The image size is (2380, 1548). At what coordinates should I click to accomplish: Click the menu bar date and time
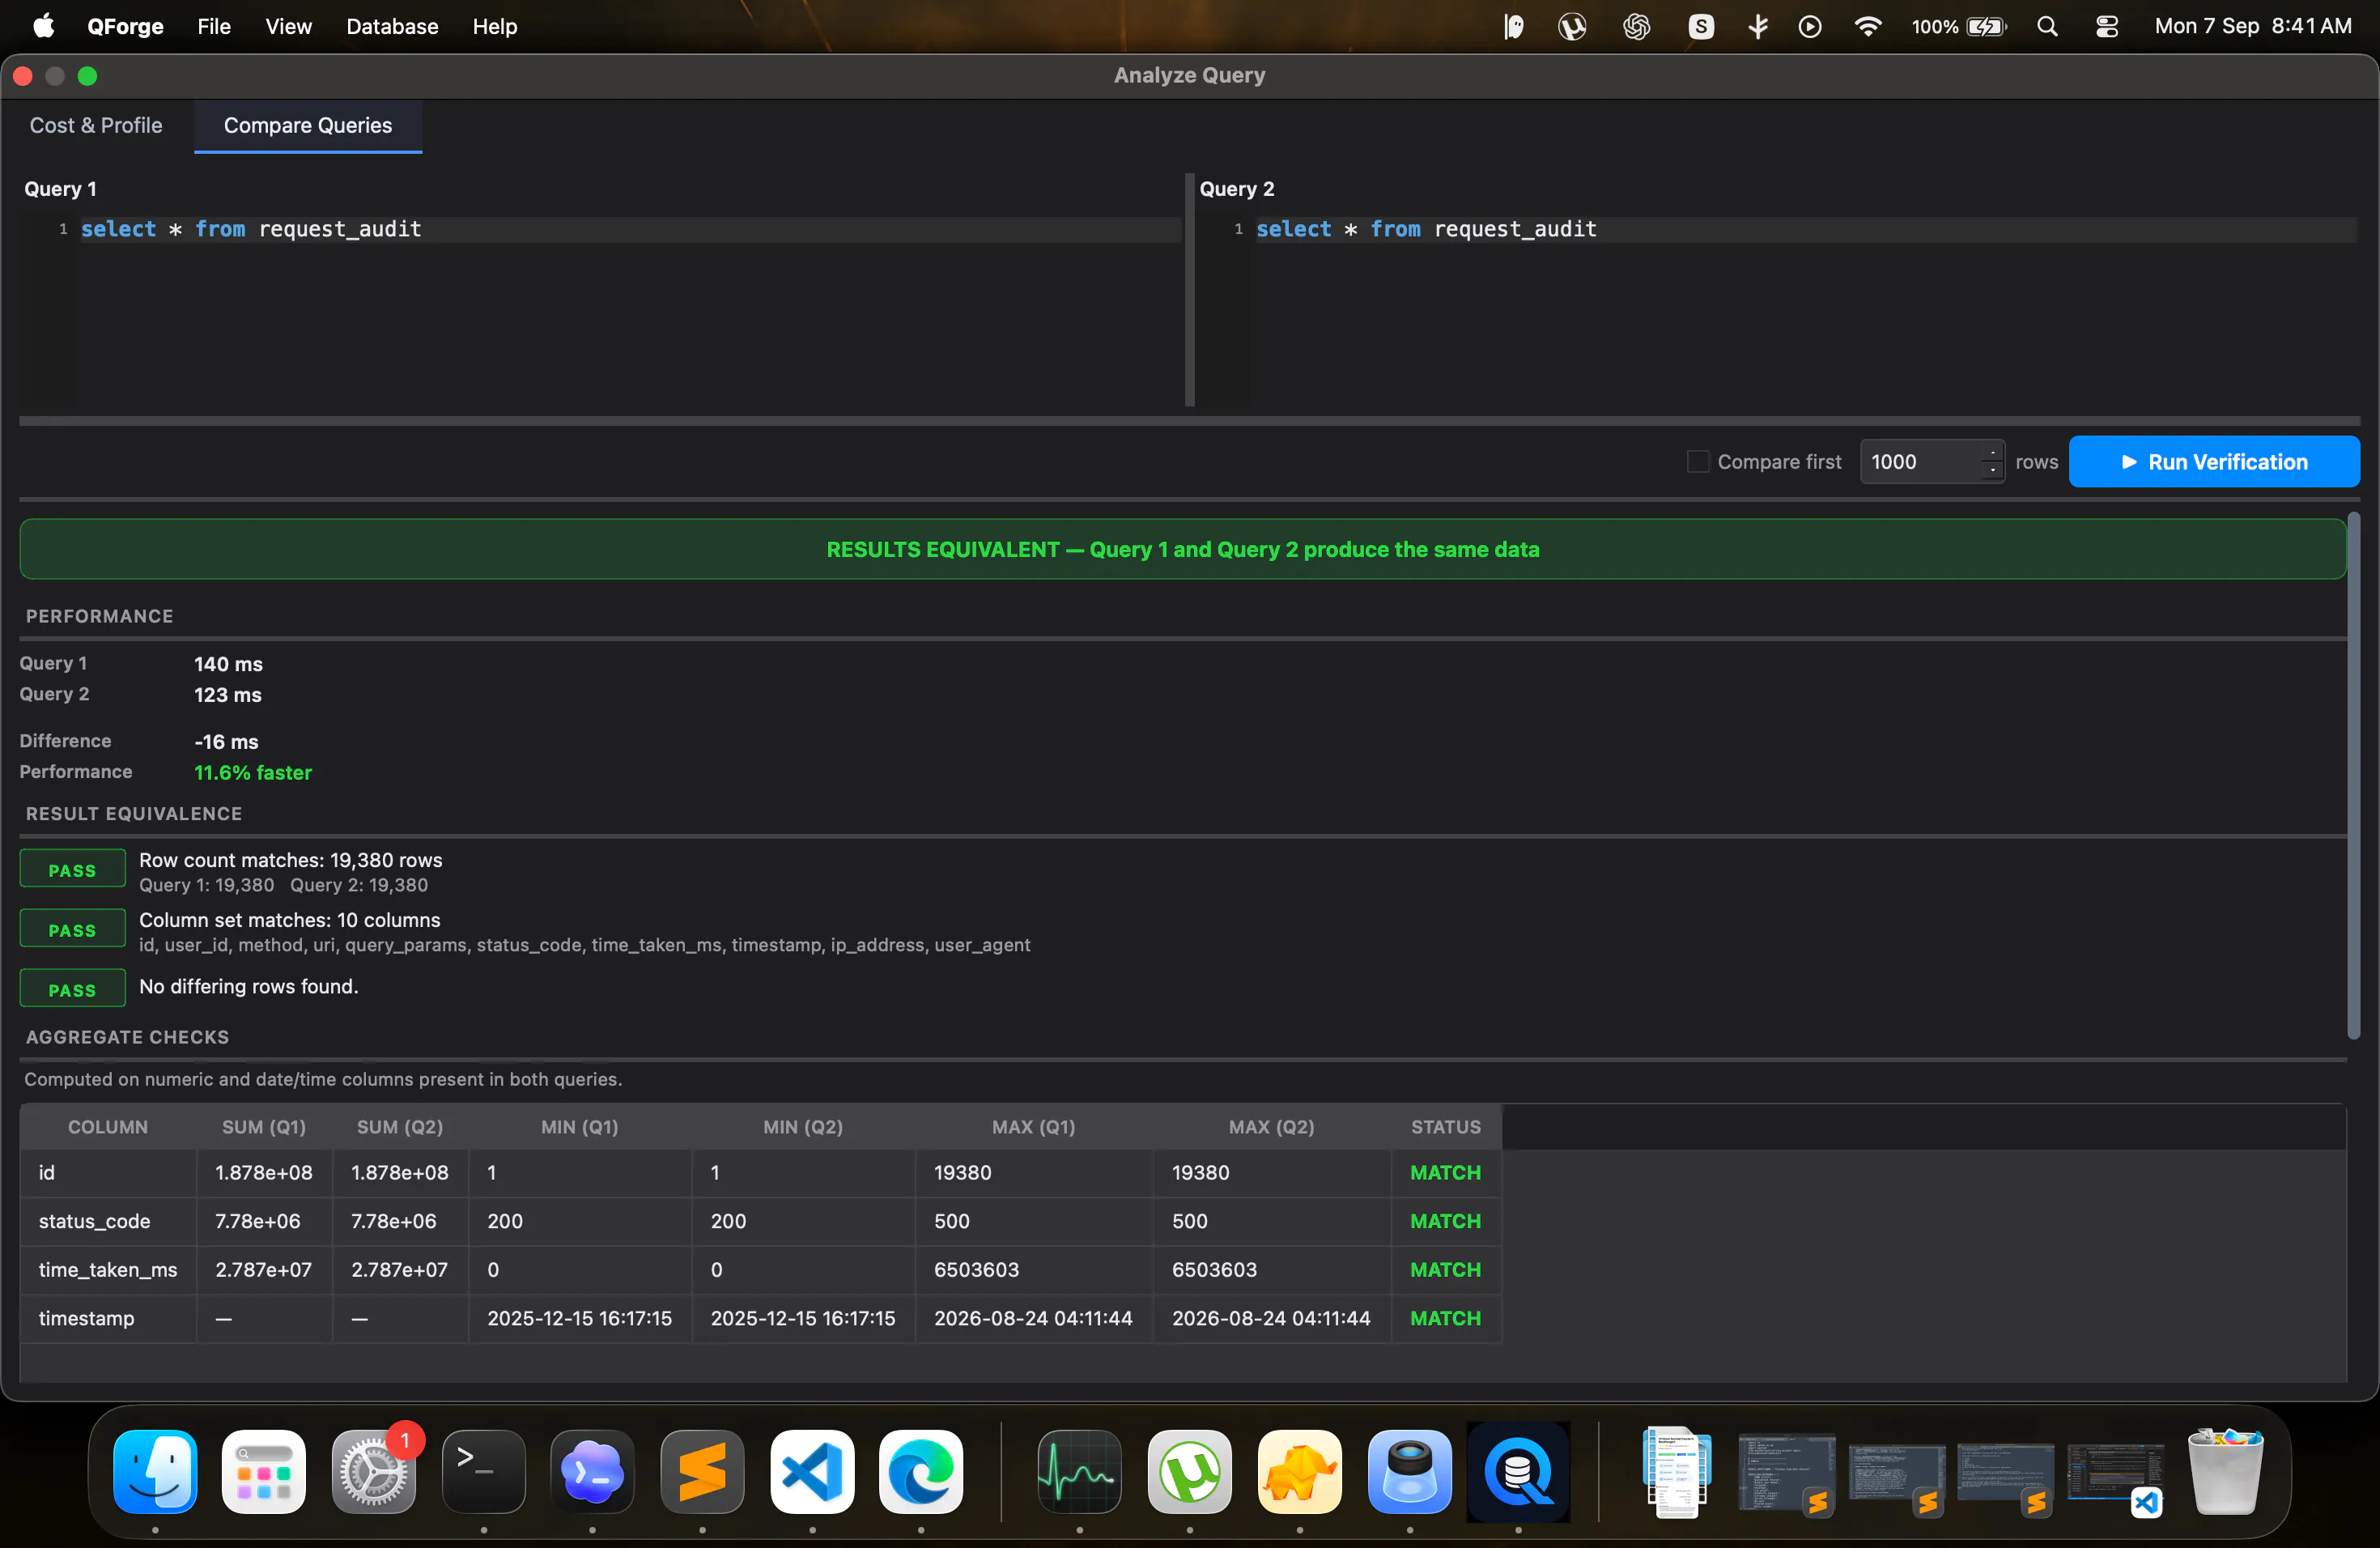(2253, 27)
